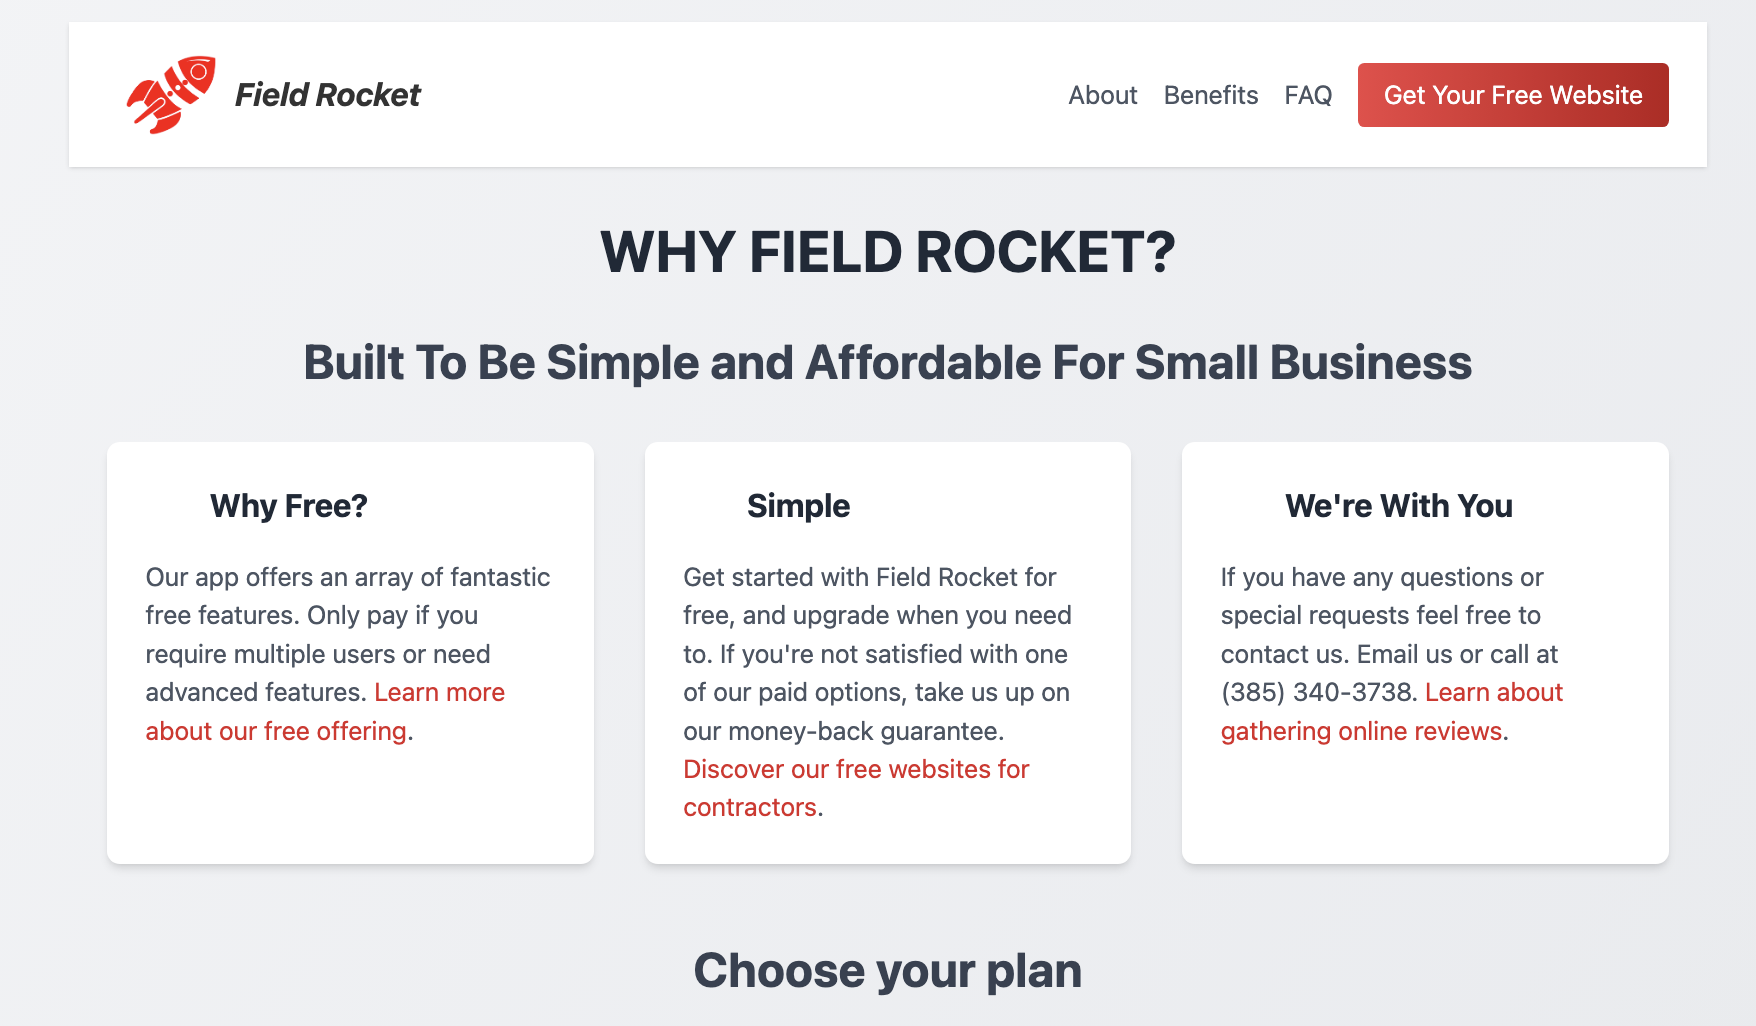
Task: Click the Simple card money-back guarantee text
Action: pos(842,731)
